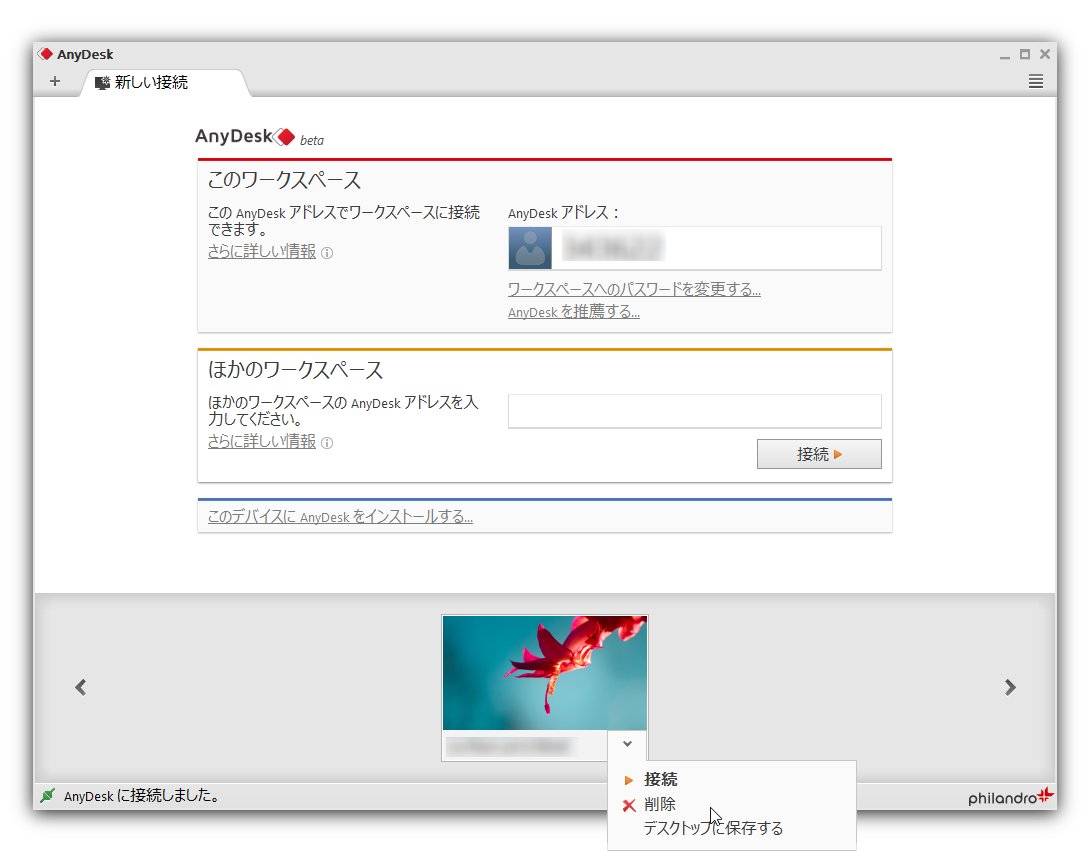Show previous sessions with left arrow
This screenshot has height=860, width=1090.
[x=81, y=687]
